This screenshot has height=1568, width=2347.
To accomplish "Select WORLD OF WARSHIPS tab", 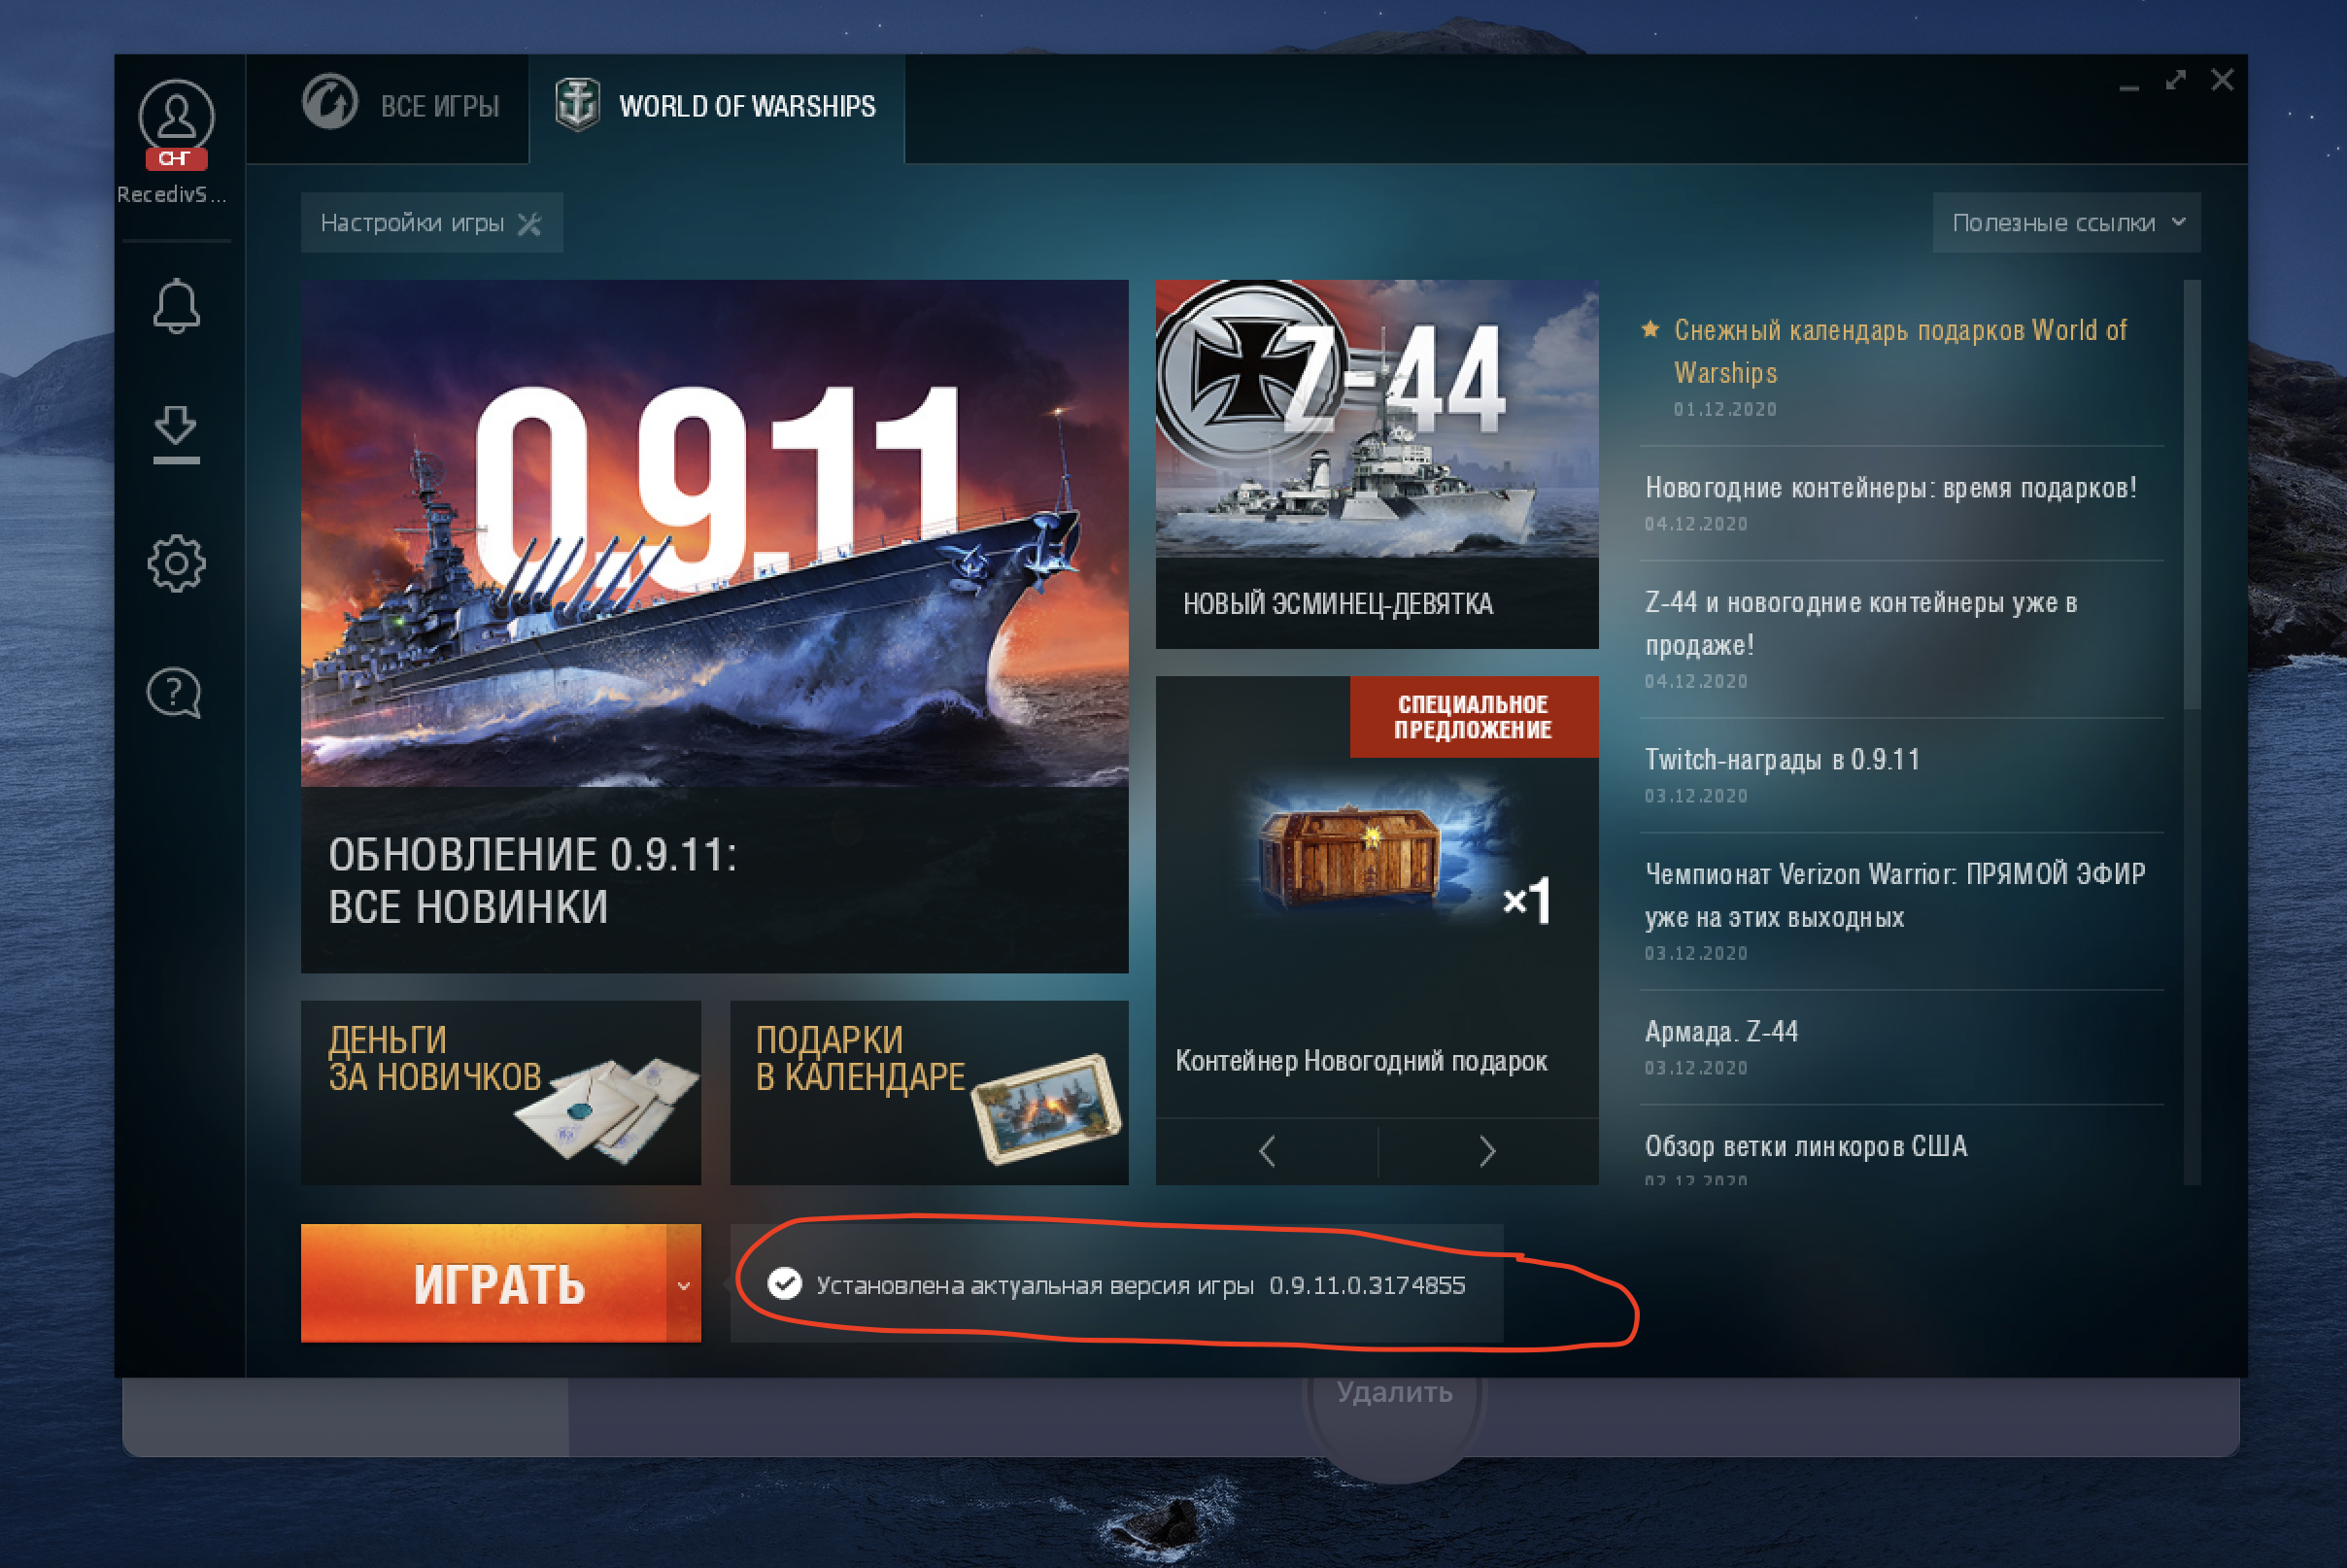I will point(716,107).
